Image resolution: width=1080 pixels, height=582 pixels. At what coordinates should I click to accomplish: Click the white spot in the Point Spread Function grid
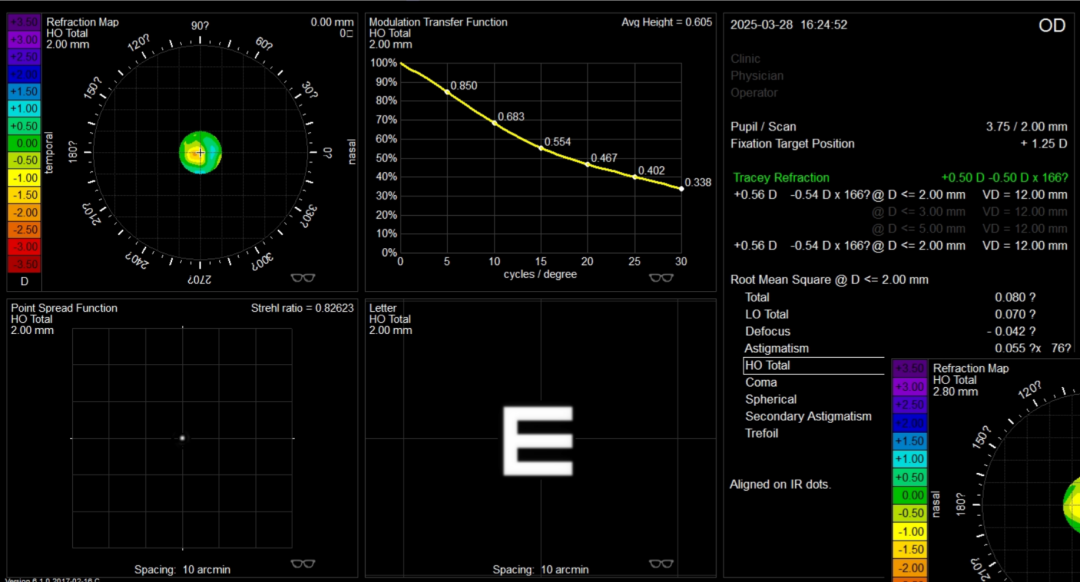pos(183,438)
